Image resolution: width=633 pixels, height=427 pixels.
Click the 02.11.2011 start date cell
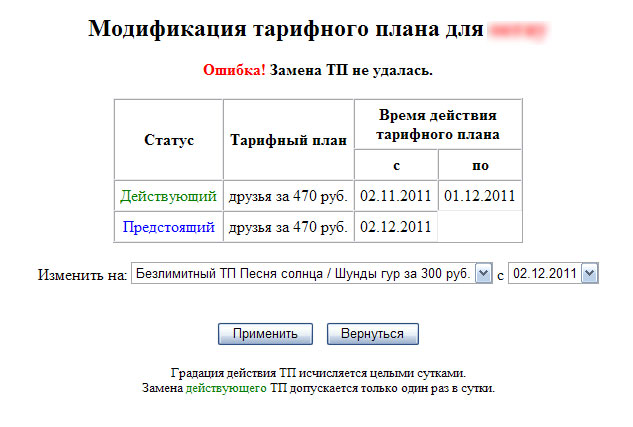click(396, 196)
